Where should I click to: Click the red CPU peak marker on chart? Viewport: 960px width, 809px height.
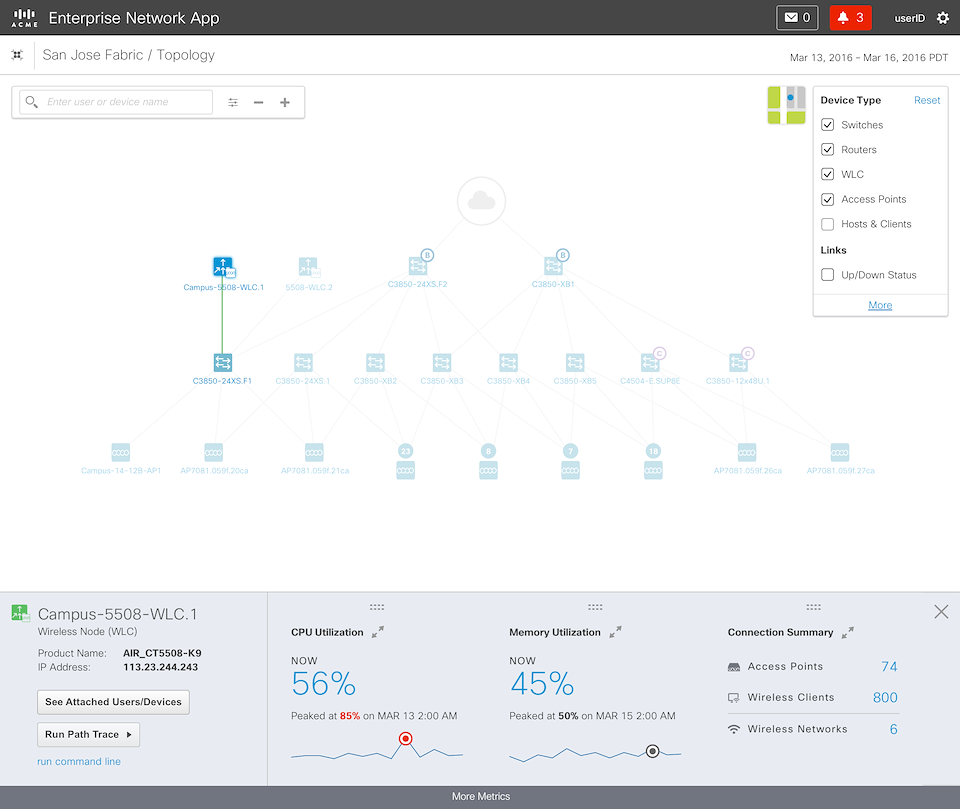[406, 740]
